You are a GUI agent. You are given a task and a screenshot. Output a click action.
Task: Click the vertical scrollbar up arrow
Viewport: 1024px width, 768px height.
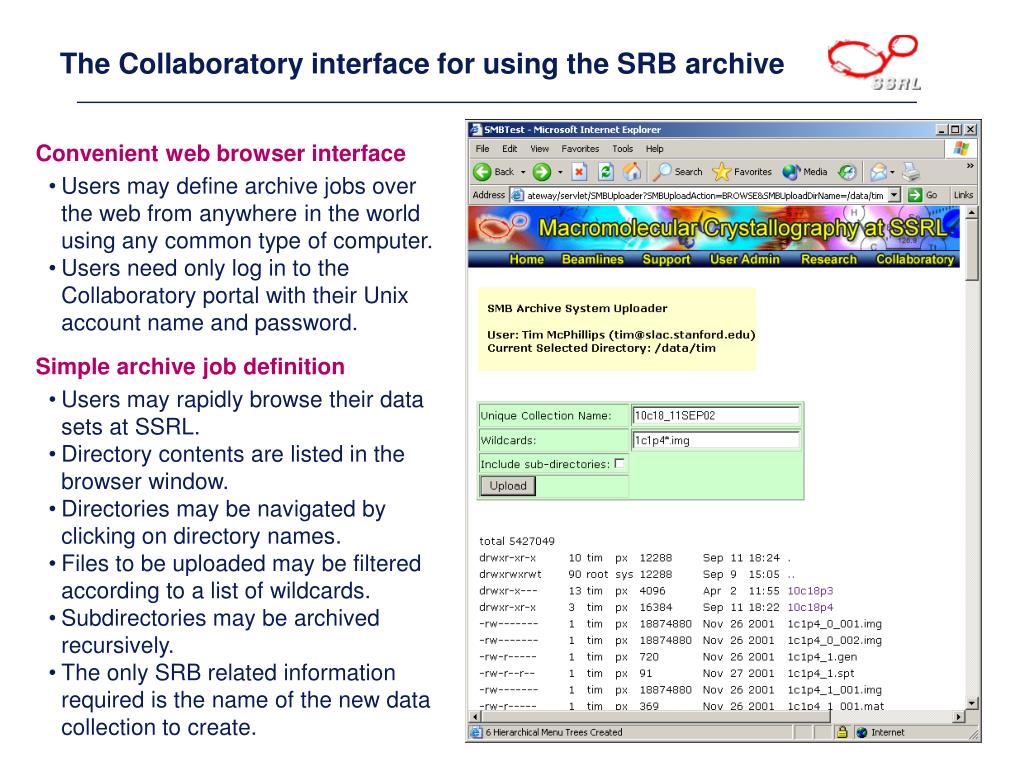pos(972,213)
